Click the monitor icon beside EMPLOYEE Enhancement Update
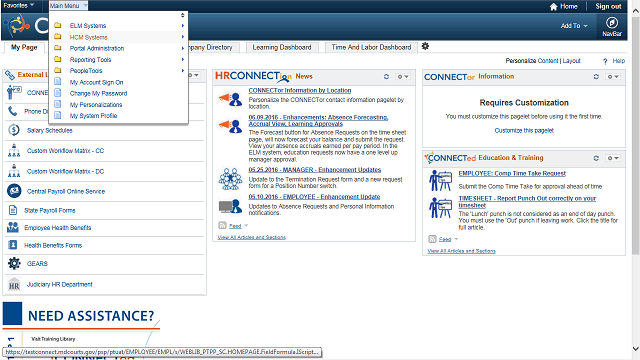The image size is (640, 360). click(x=231, y=206)
